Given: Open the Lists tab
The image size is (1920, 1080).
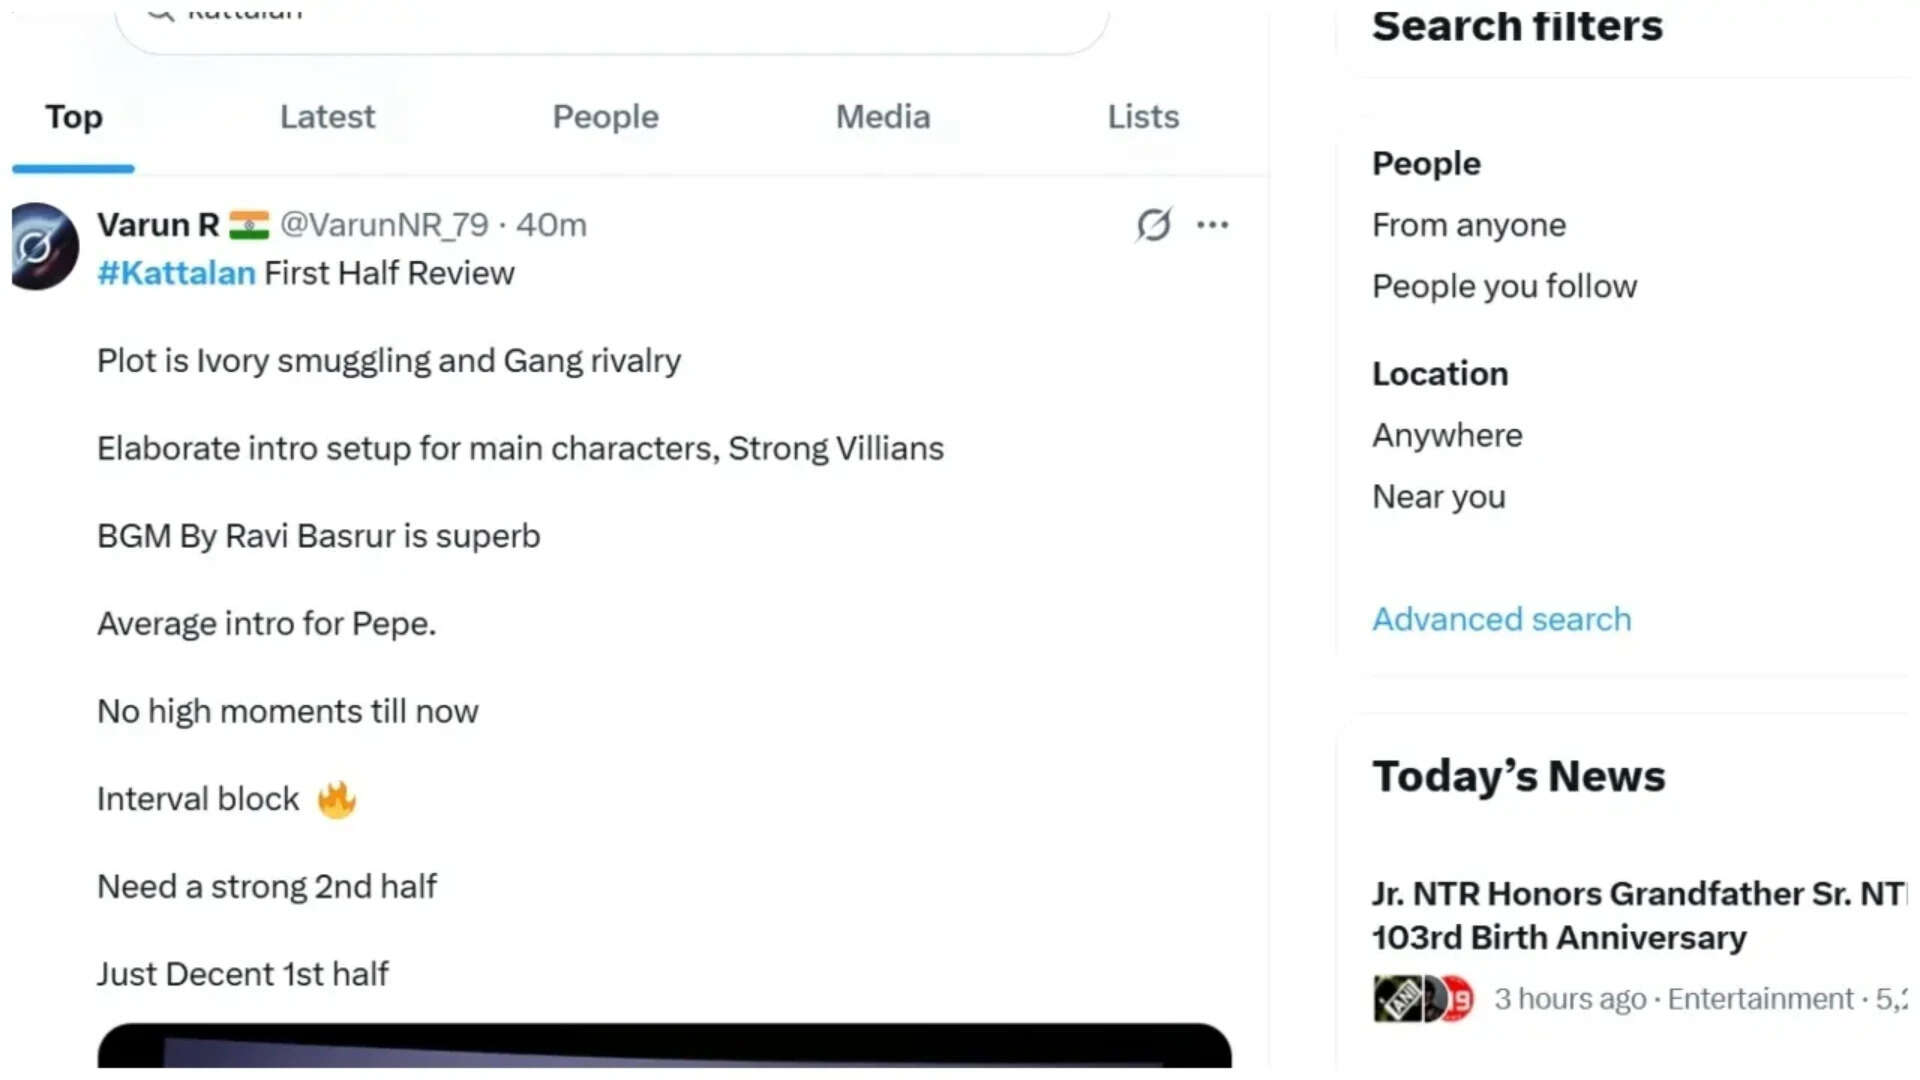Looking at the screenshot, I should click(x=1143, y=117).
